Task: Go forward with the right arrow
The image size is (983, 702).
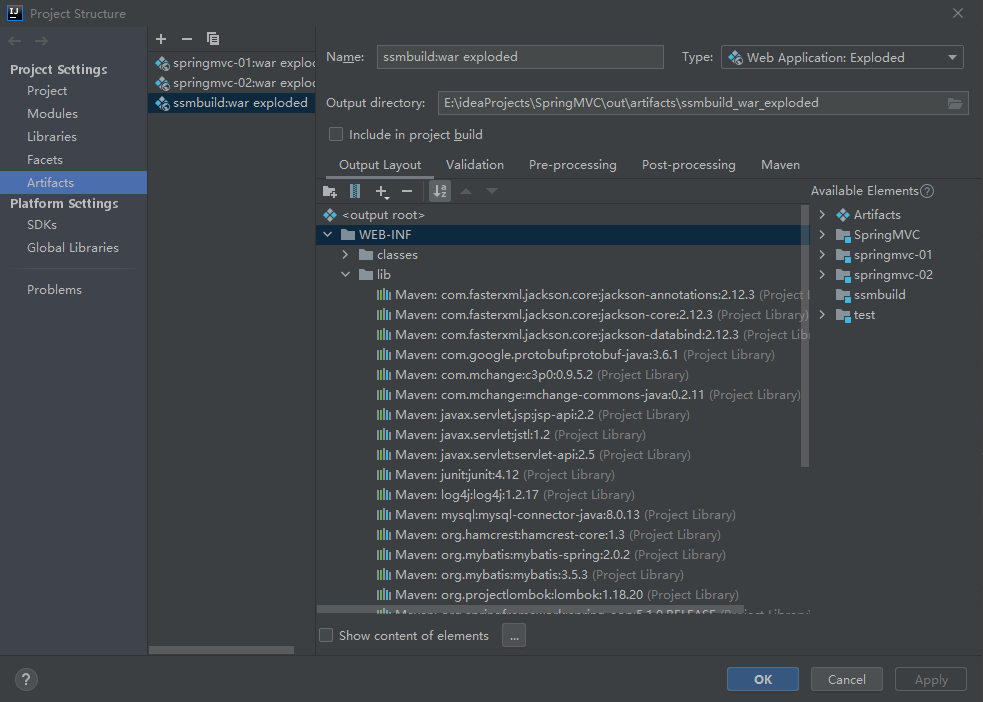Action: [41, 41]
